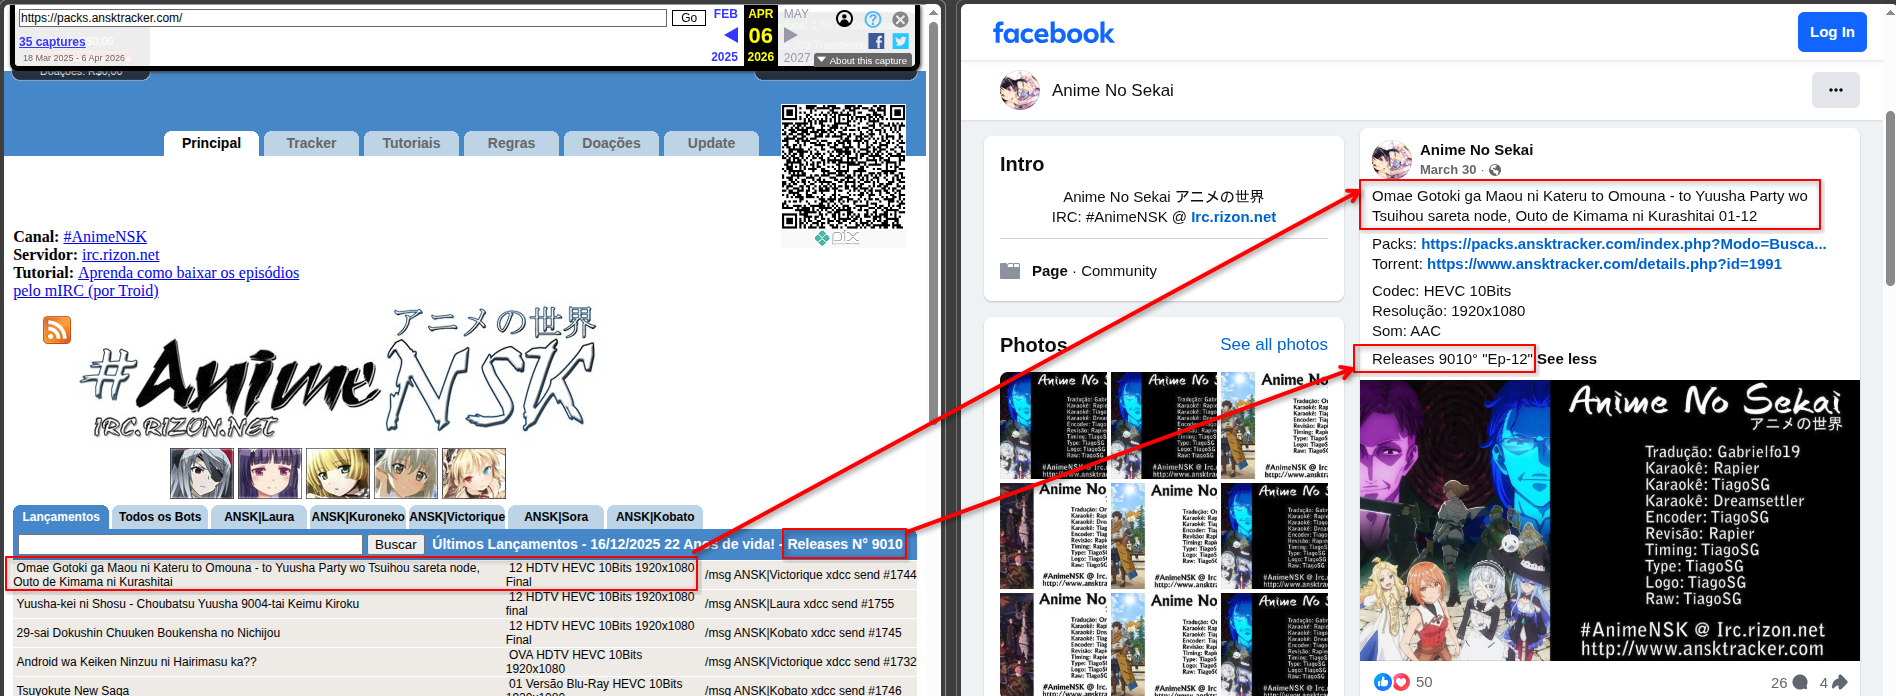The height and width of the screenshot is (696, 1896).
Task: Click the eyepatch character avatar
Action: 202,473
